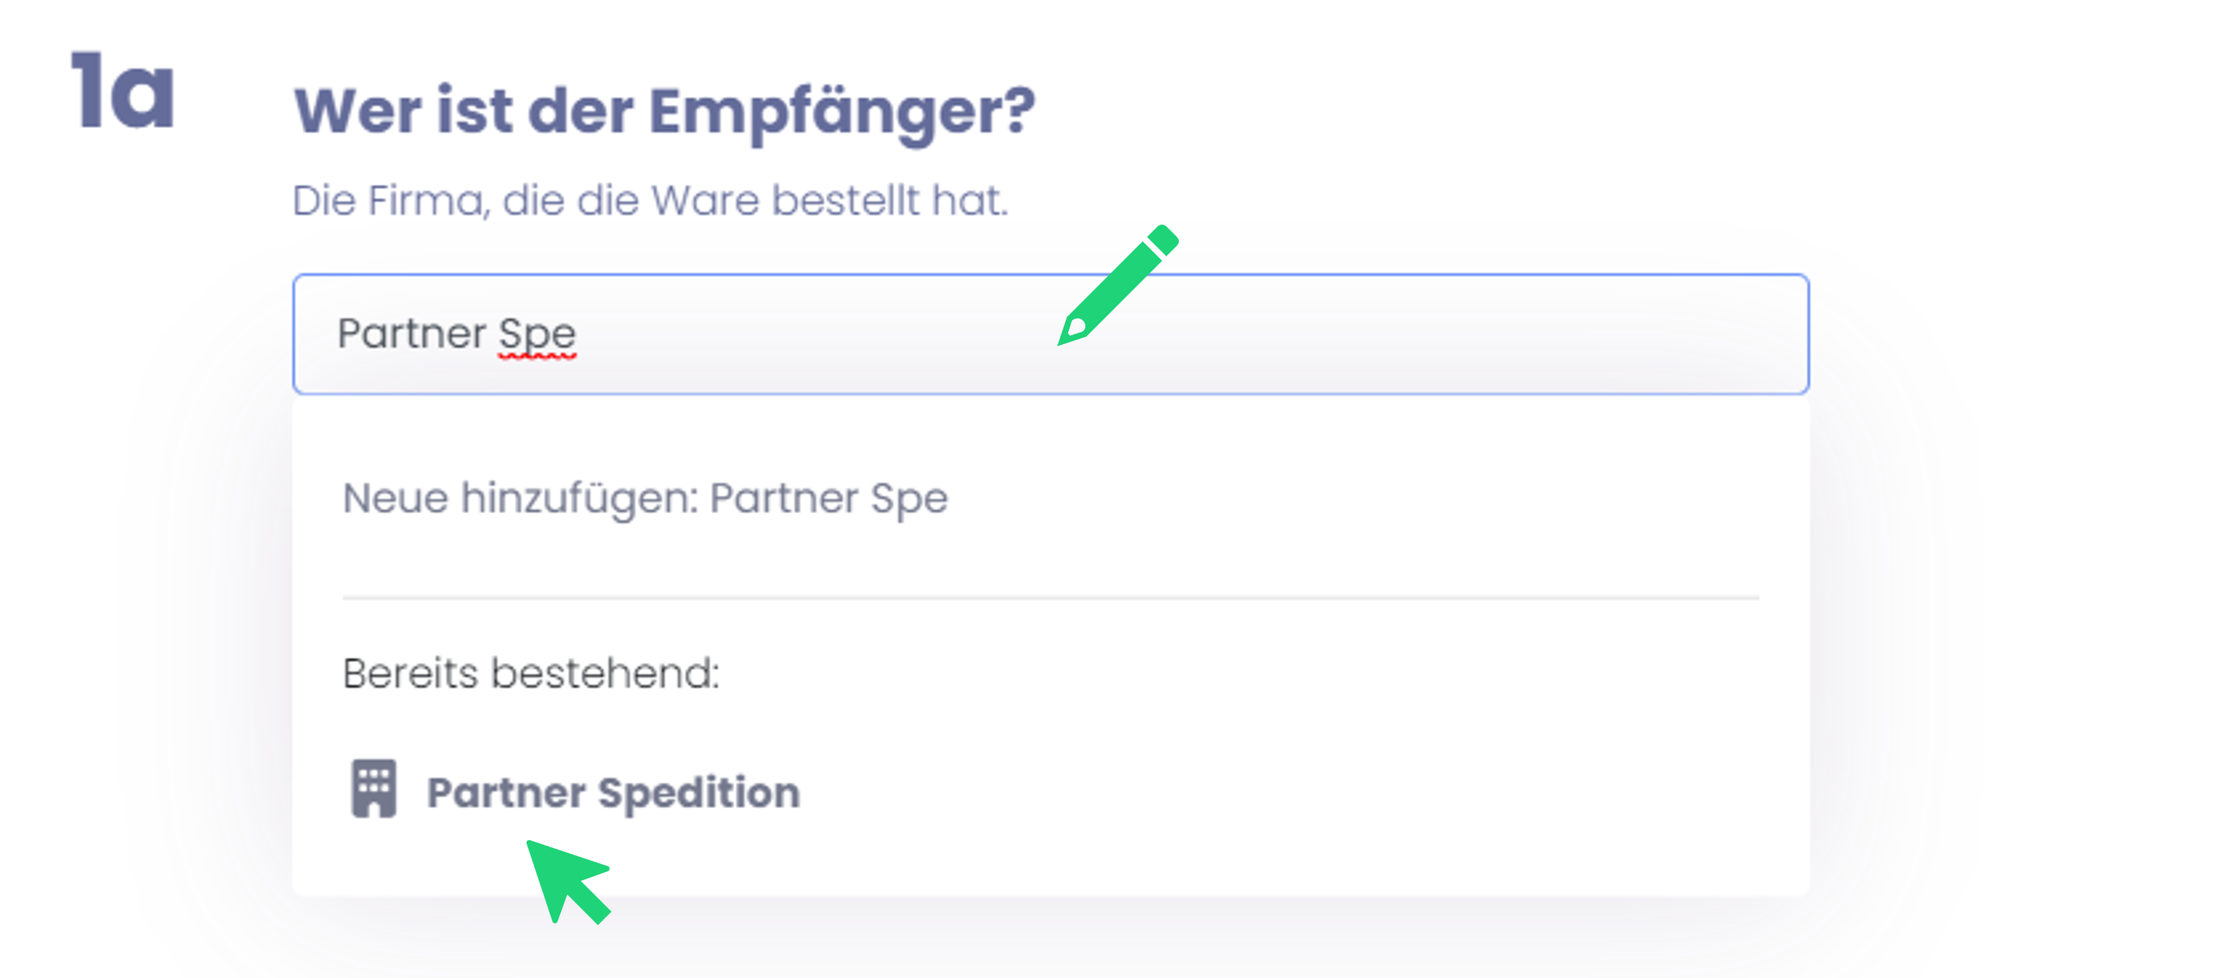The width and height of the screenshot is (2236, 978).
Task: Click the heading "Wer ist der Empfänger?"
Action: 664,111
